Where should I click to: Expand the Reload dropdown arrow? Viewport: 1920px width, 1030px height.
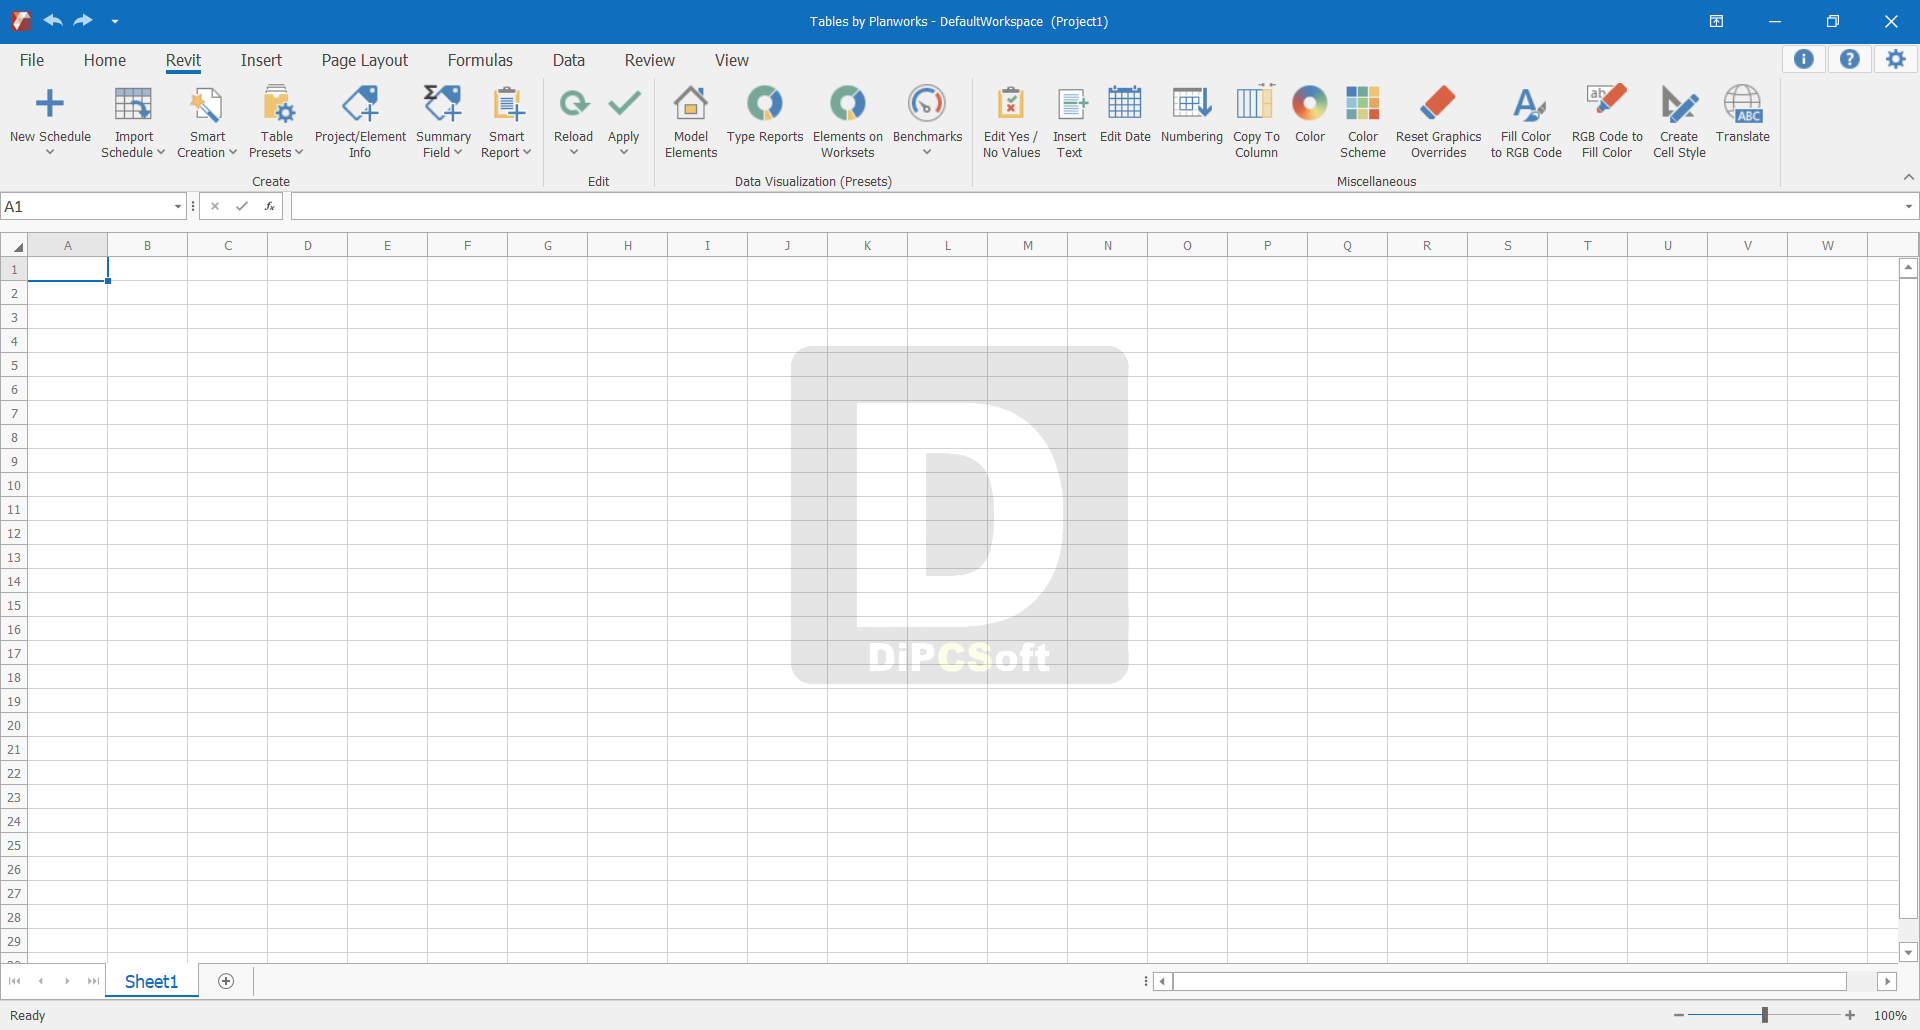point(573,153)
